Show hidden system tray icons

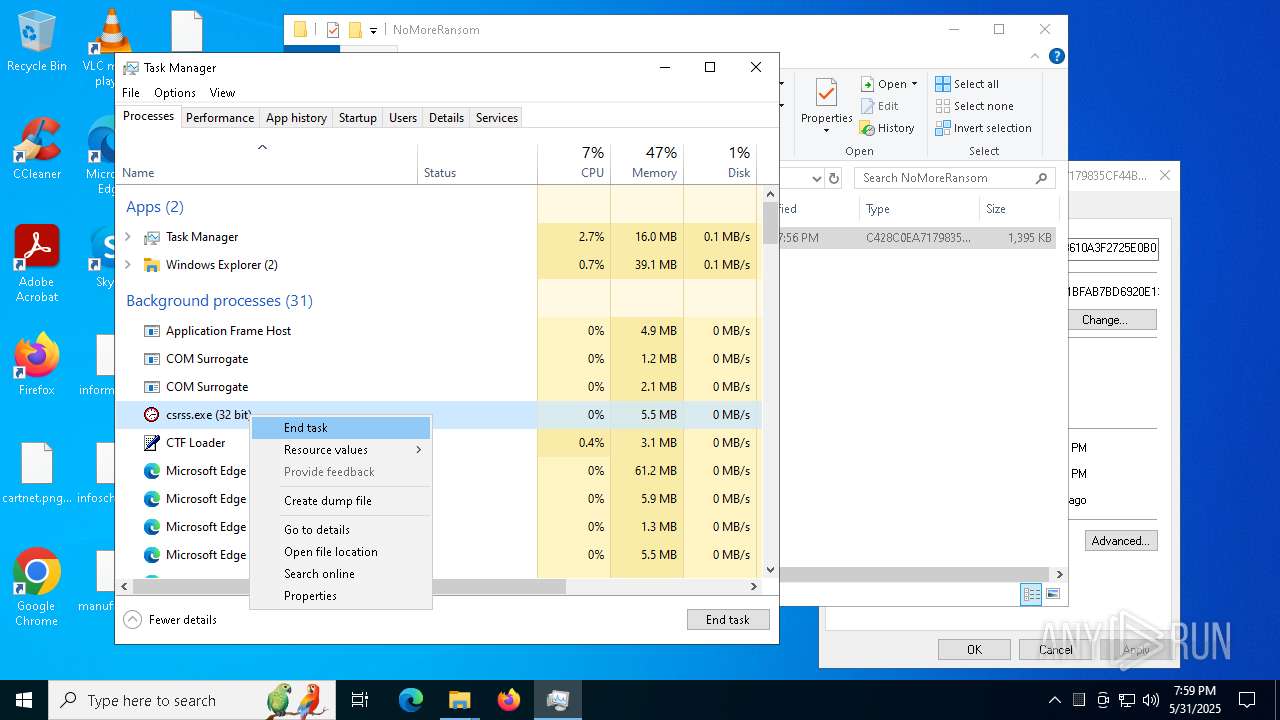(1054, 700)
